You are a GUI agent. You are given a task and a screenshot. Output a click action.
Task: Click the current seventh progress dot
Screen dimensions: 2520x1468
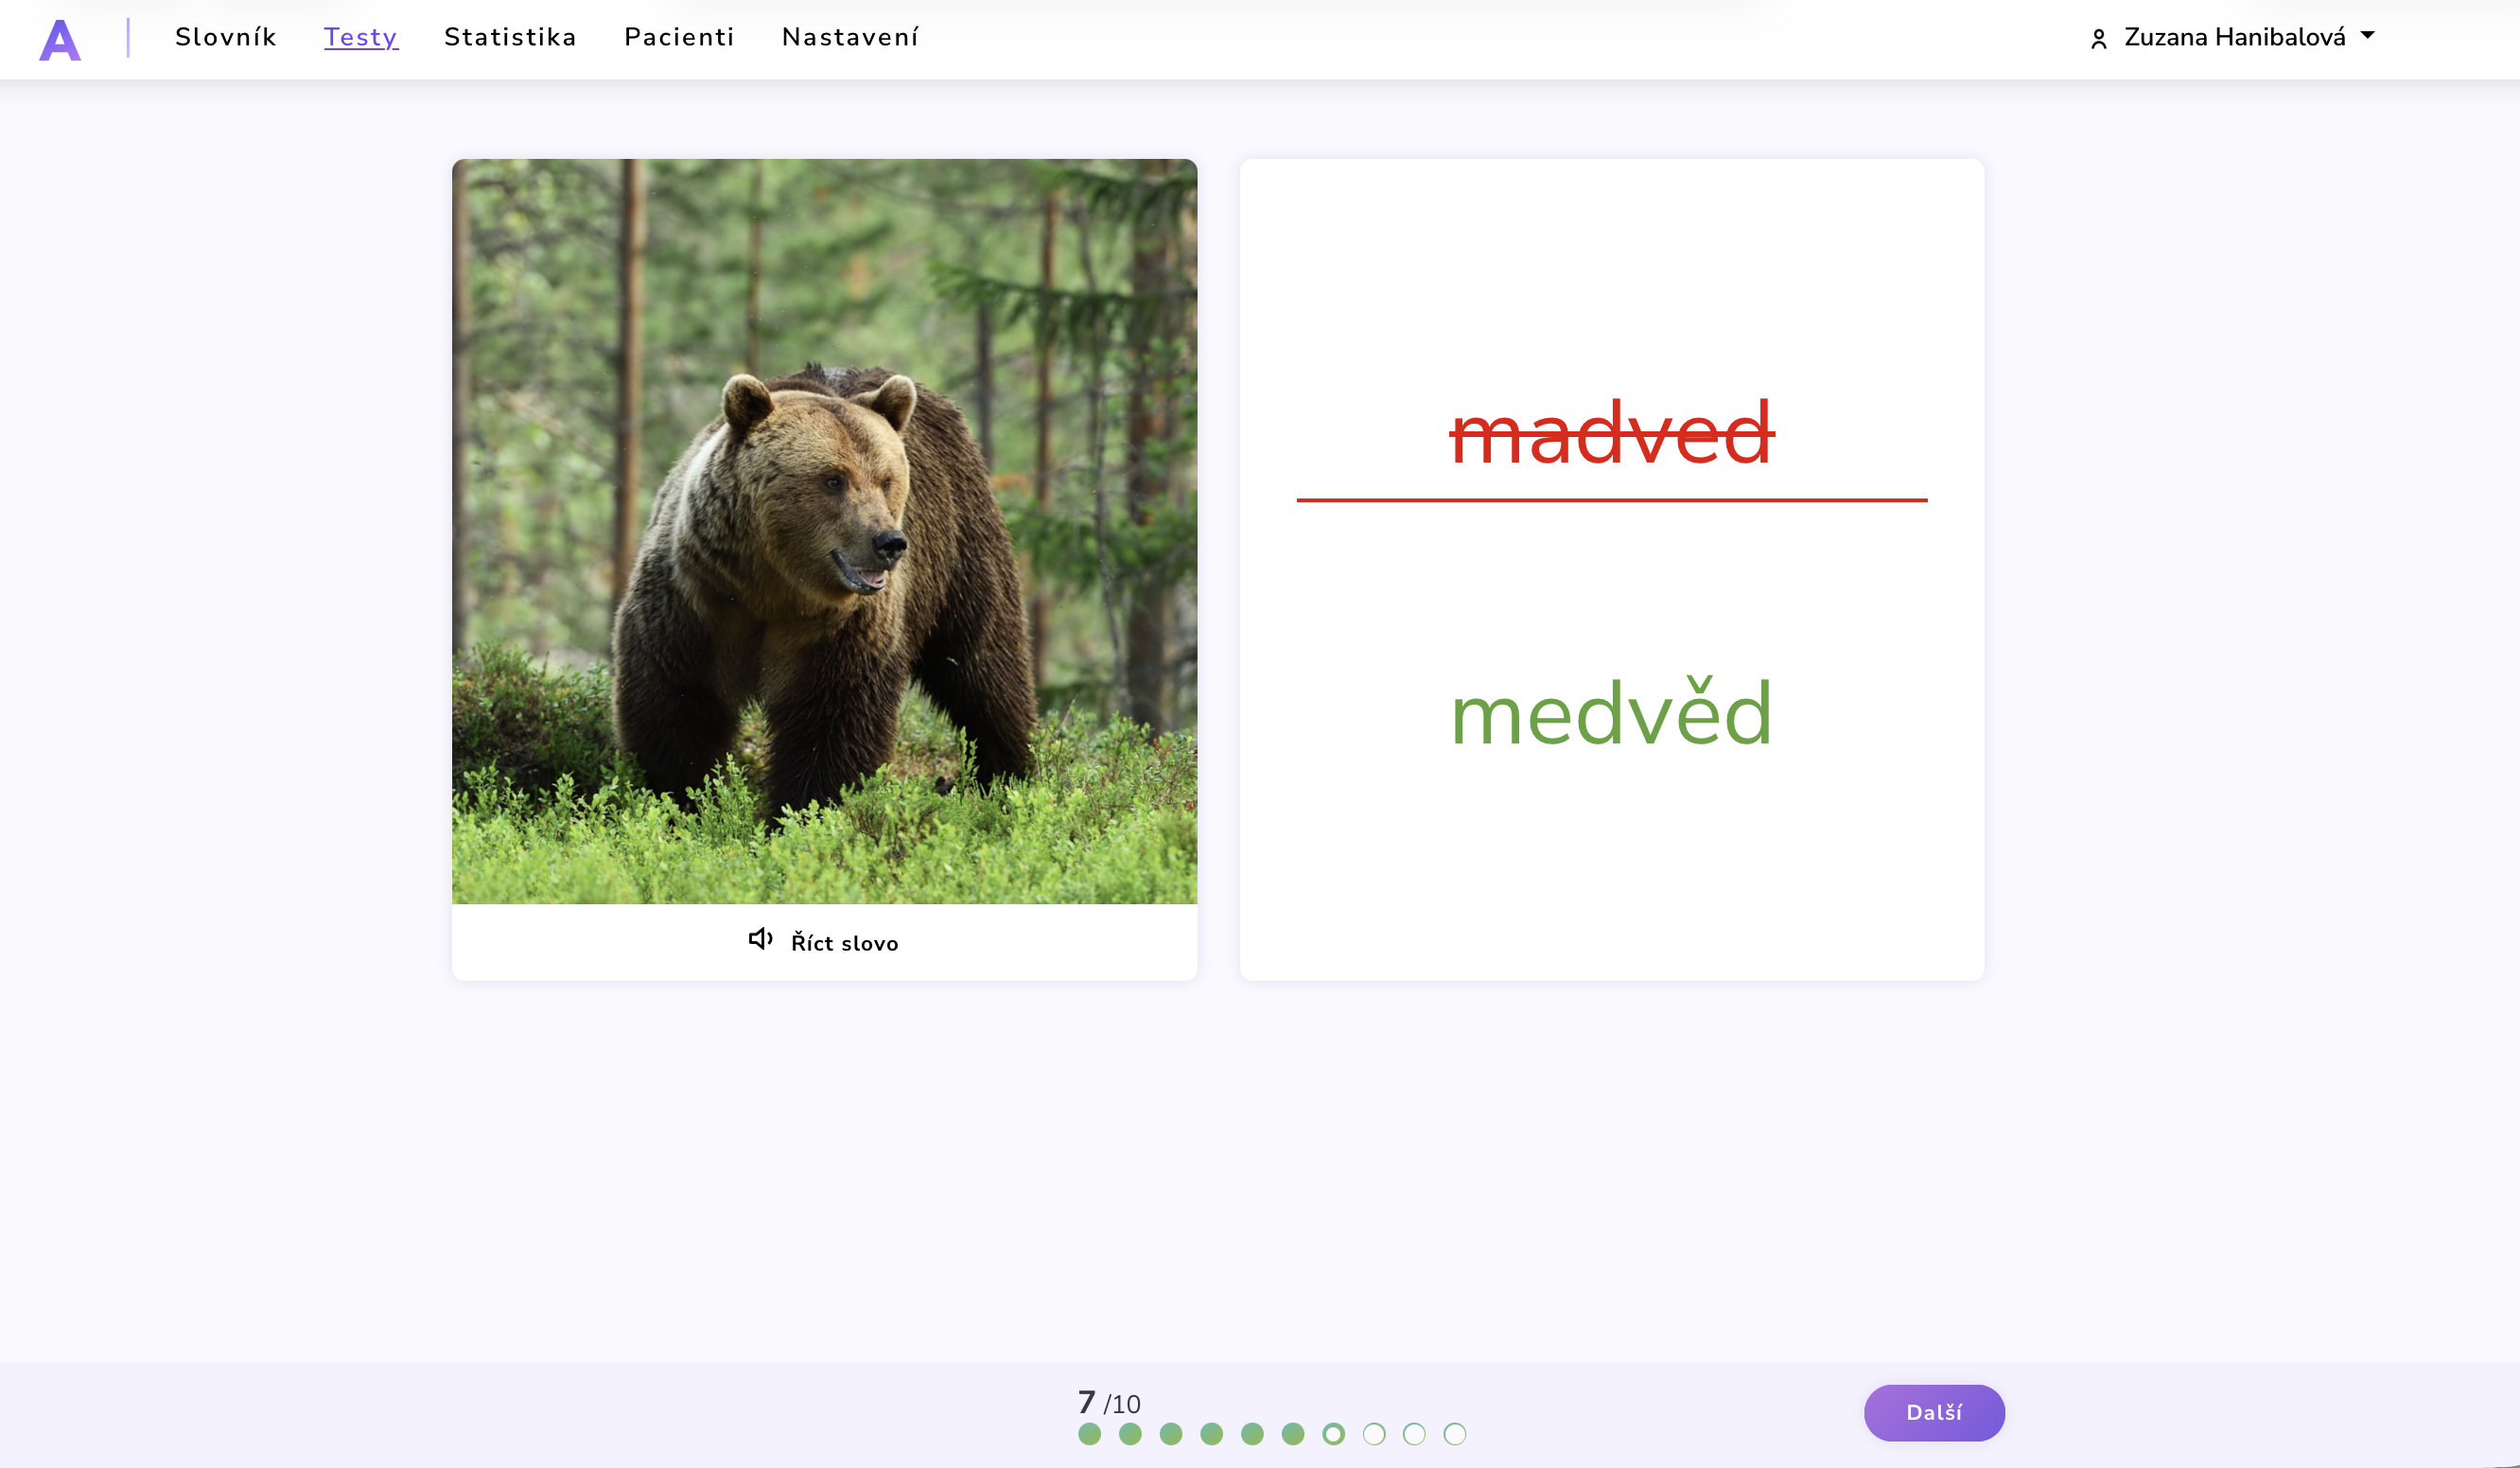pyautogui.click(x=1333, y=1434)
